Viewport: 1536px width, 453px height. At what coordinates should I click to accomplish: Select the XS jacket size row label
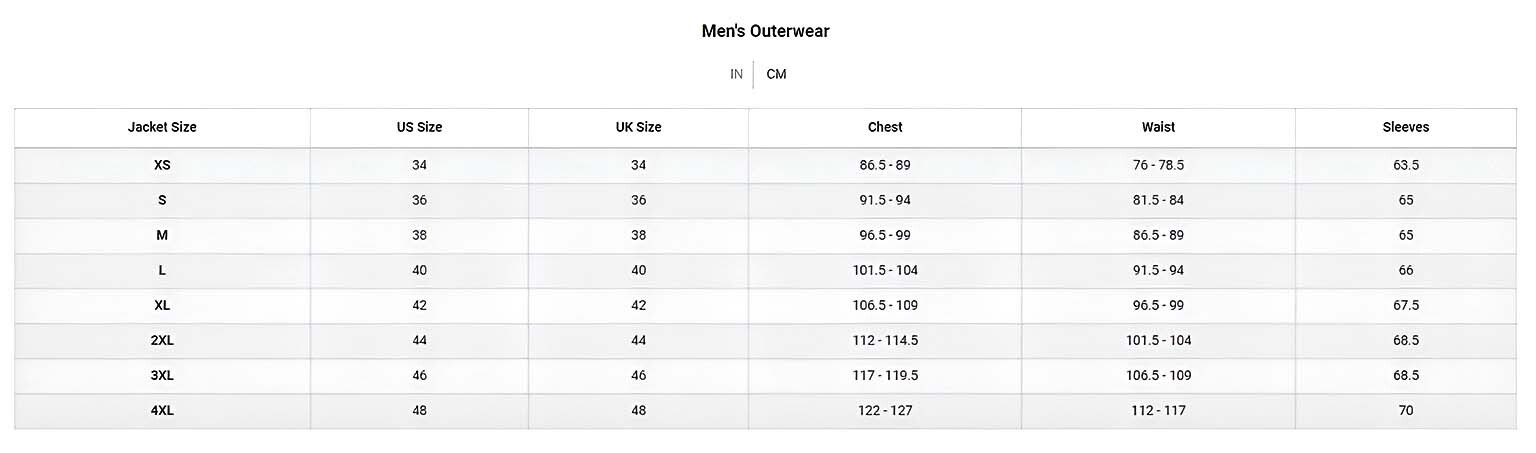pyautogui.click(x=162, y=165)
